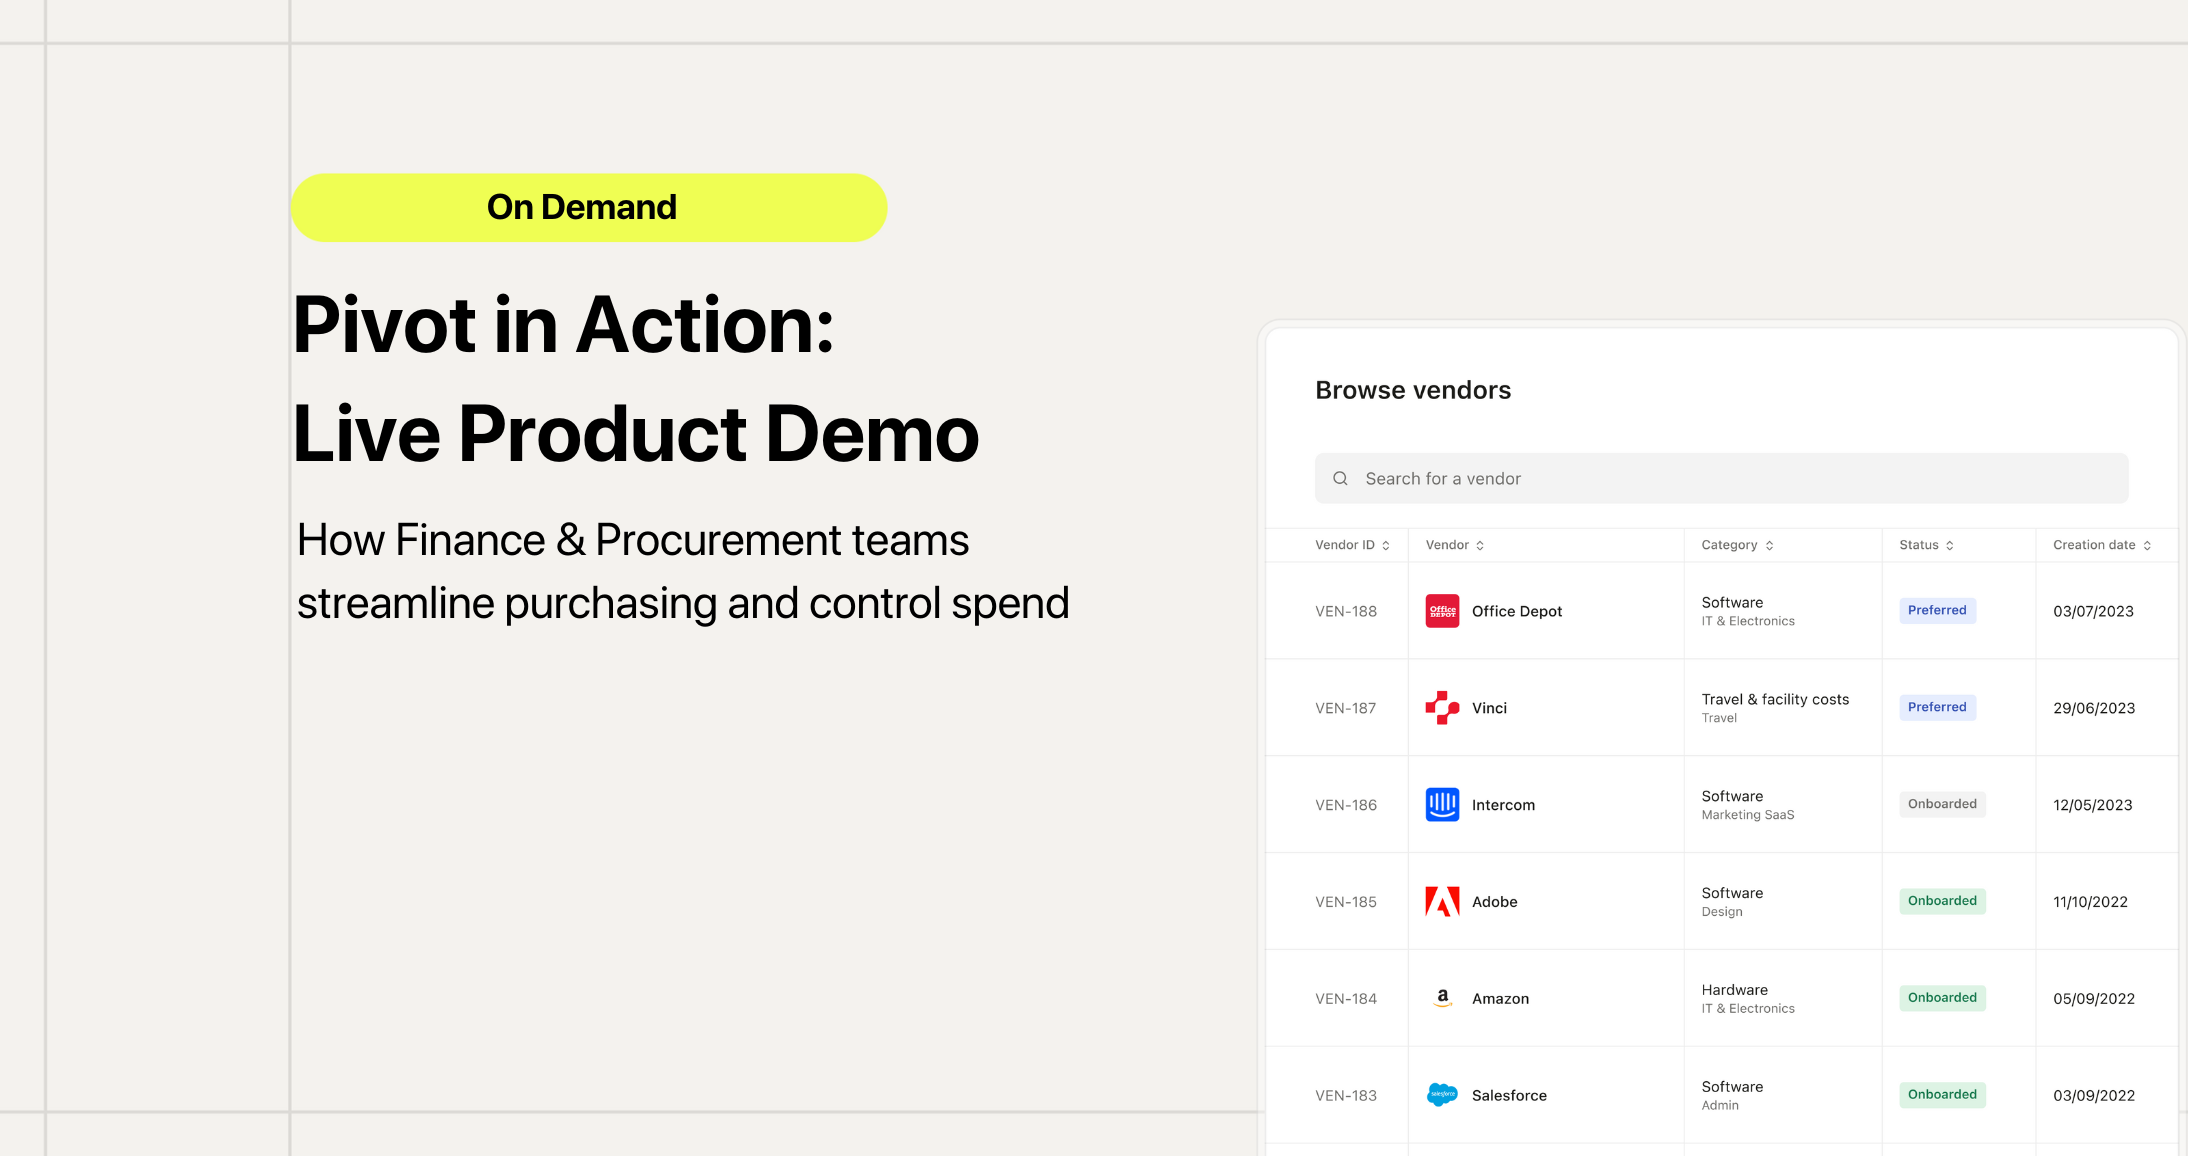Sort by Vendor ID column arrows
2188x1156 pixels.
[1385, 545]
